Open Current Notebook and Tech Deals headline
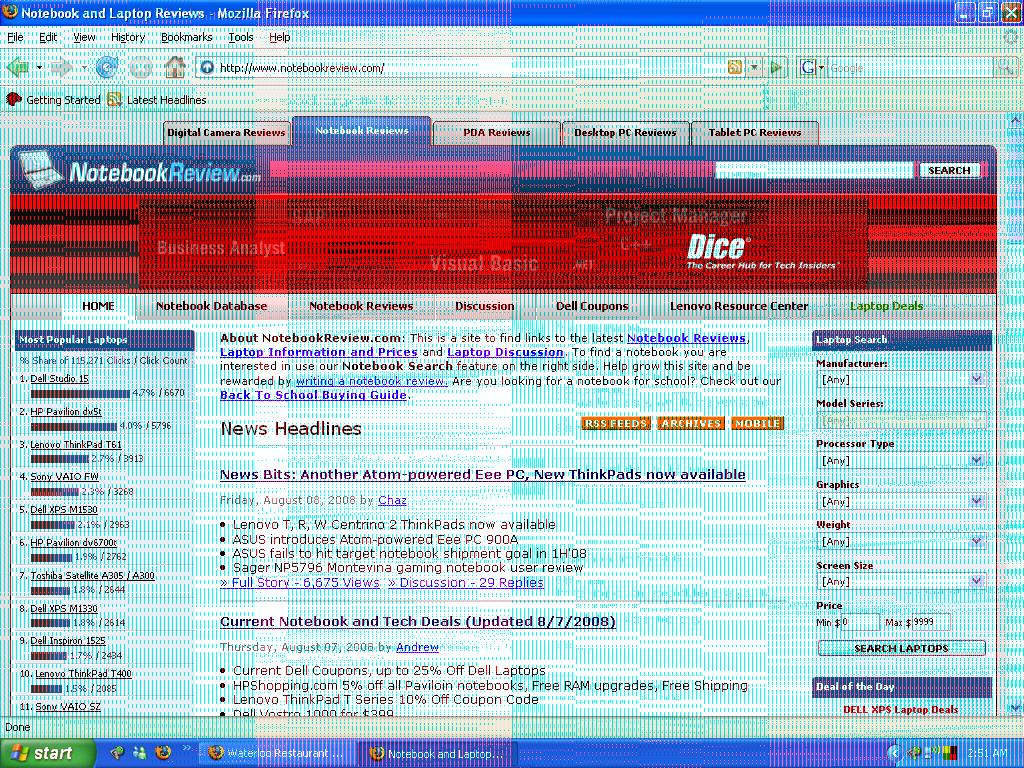The height and width of the screenshot is (768, 1024). (x=418, y=622)
